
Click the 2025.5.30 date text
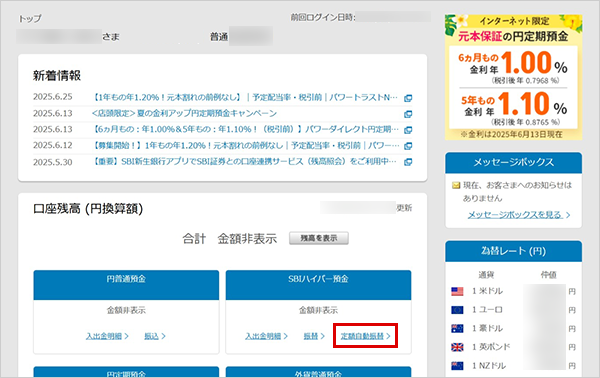(52, 162)
